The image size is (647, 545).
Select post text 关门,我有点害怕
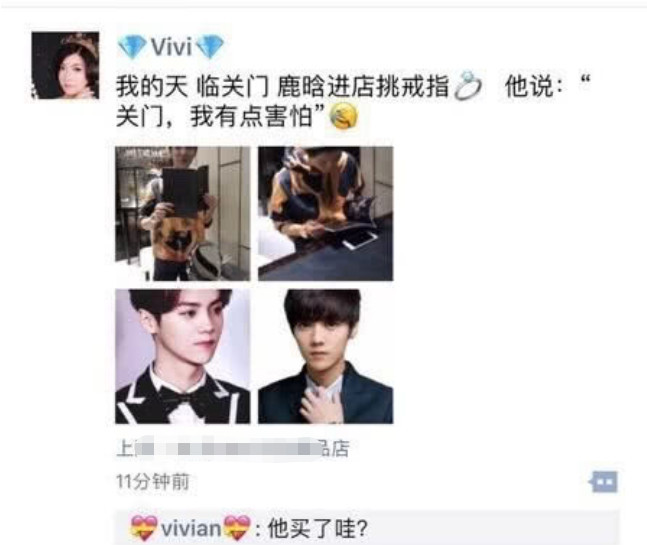pos(214,117)
